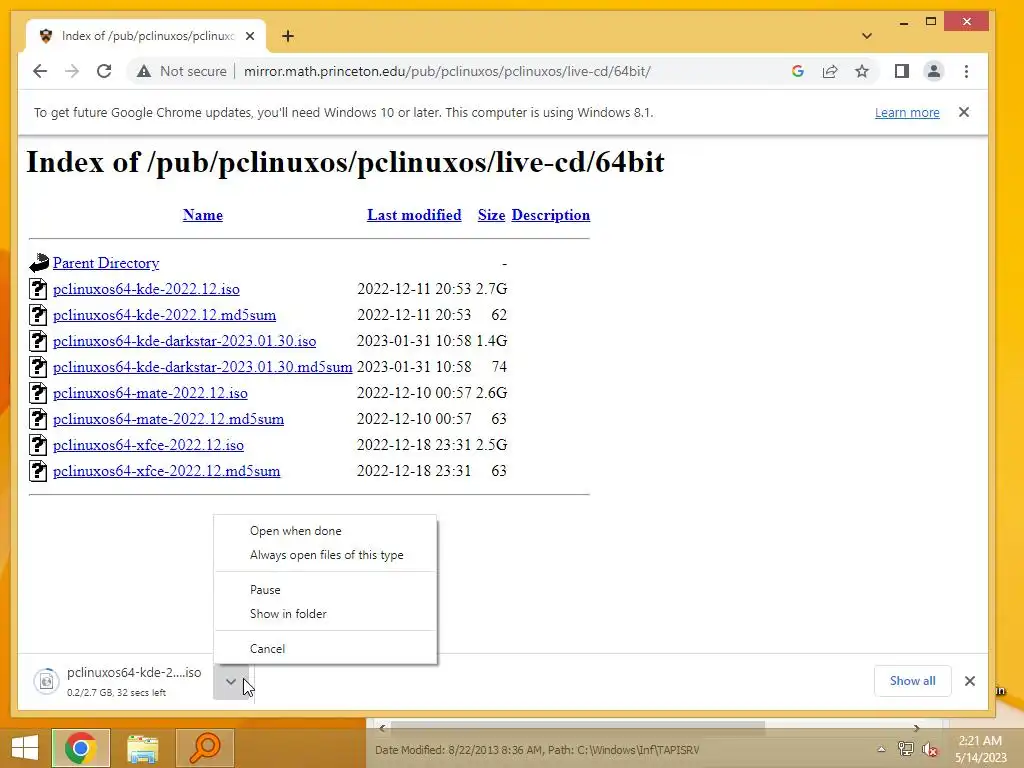This screenshot has height=768, width=1024.
Task: Click the forward navigation arrow
Action: 72,71
